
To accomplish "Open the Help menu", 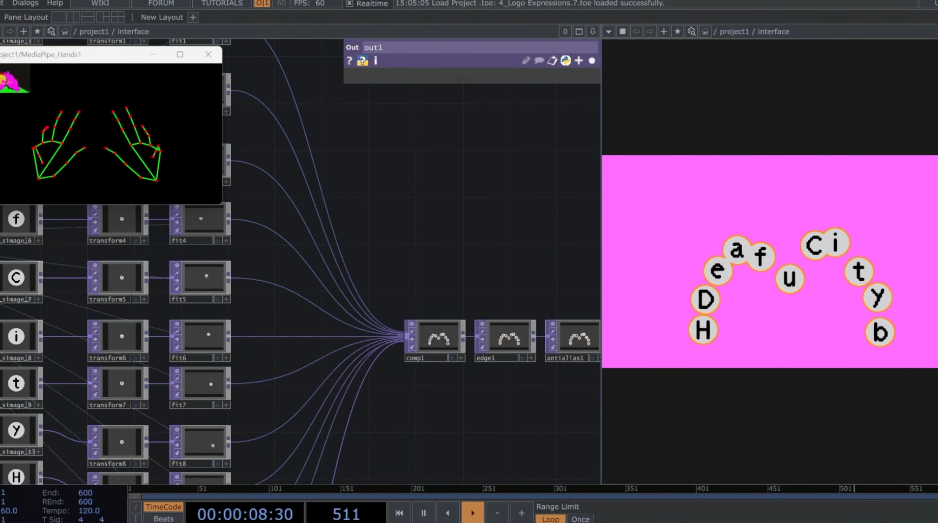I will (55, 3).
